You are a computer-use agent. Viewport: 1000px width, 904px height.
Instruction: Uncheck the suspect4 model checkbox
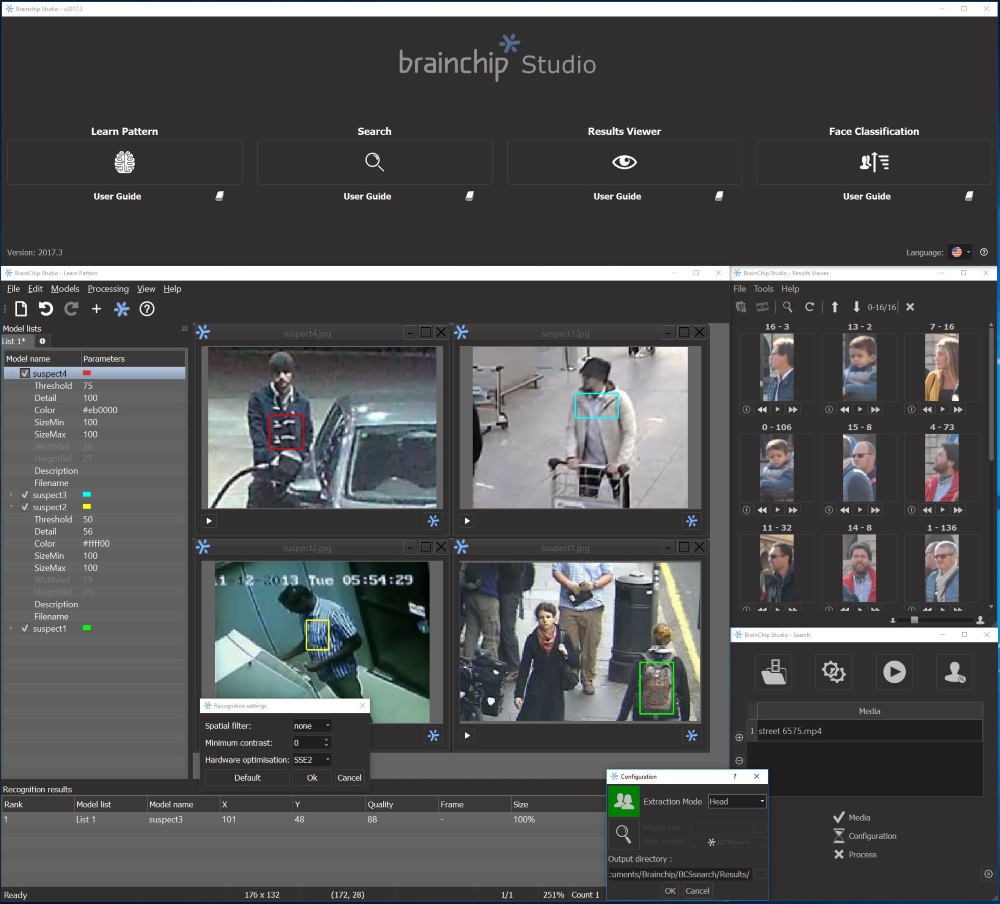point(25,373)
